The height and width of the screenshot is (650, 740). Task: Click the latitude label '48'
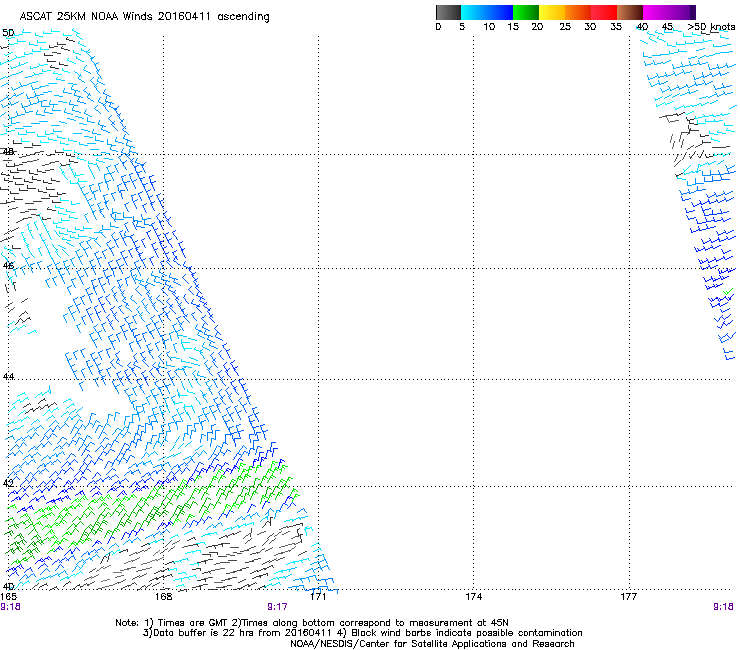pos(8,152)
